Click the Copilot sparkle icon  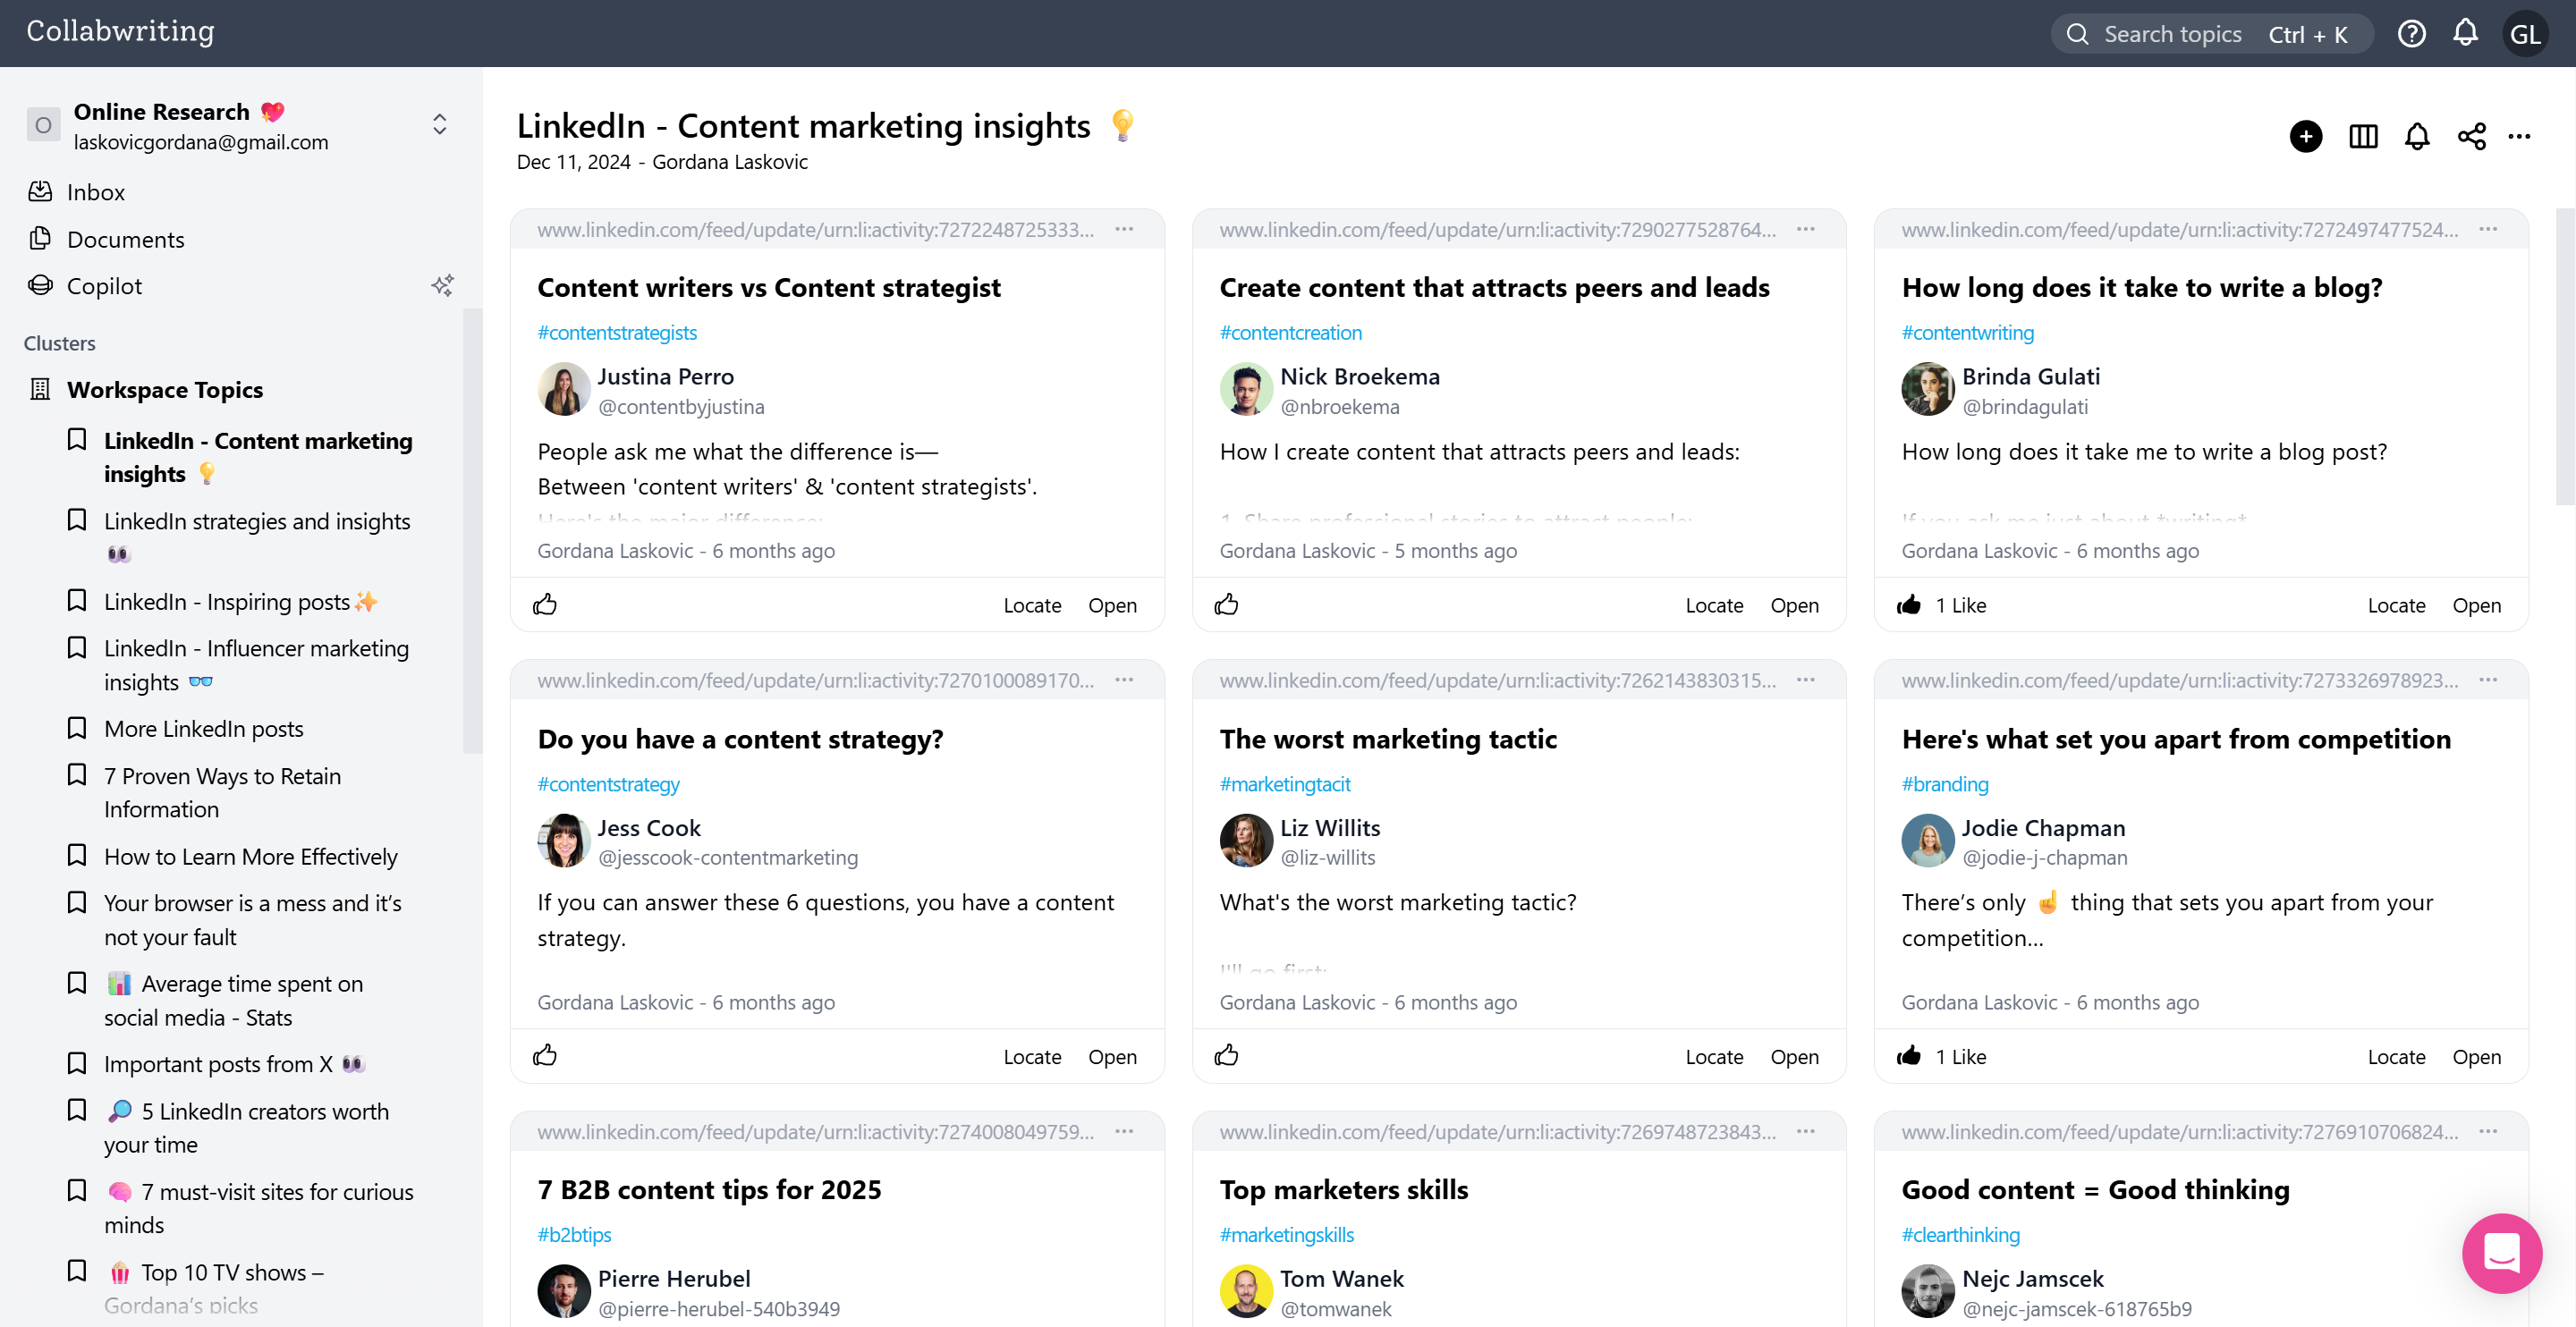pyautogui.click(x=442, y=286)
